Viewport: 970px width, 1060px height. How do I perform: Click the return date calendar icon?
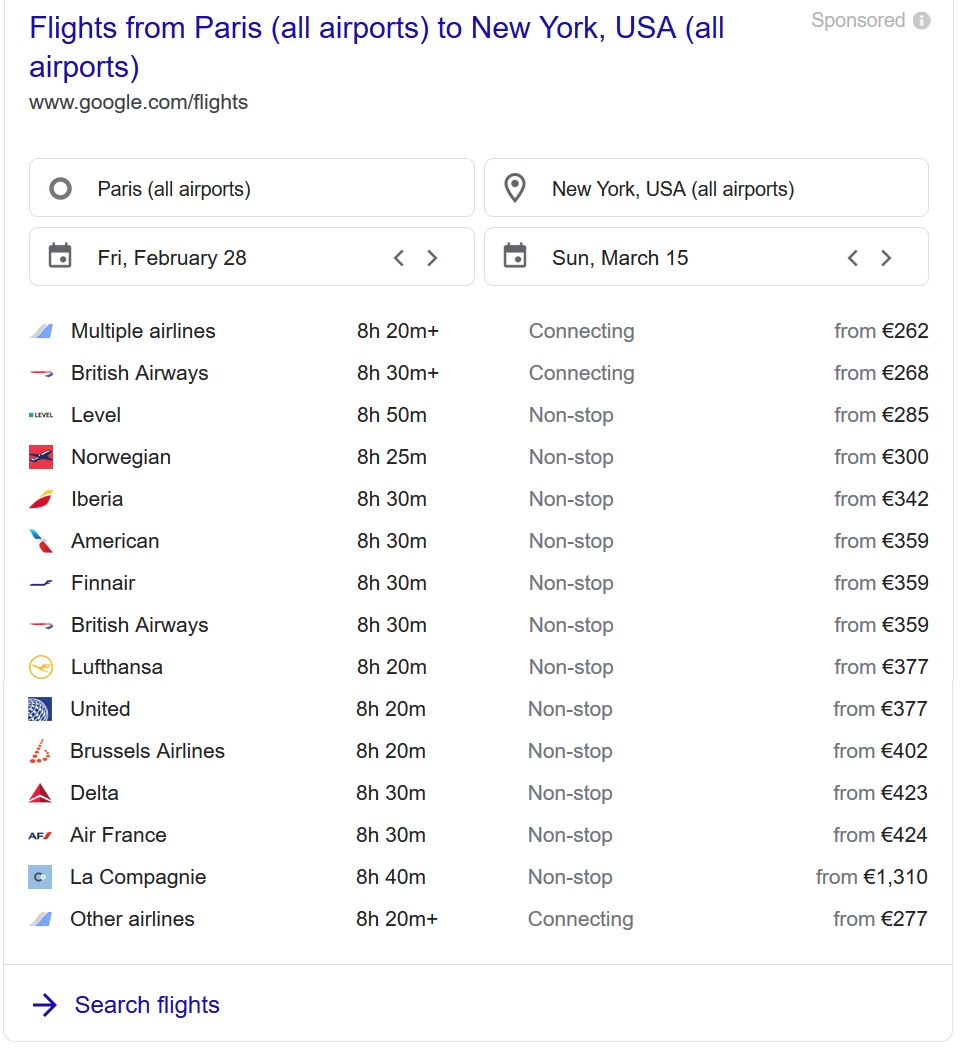[x=515, y=257]
